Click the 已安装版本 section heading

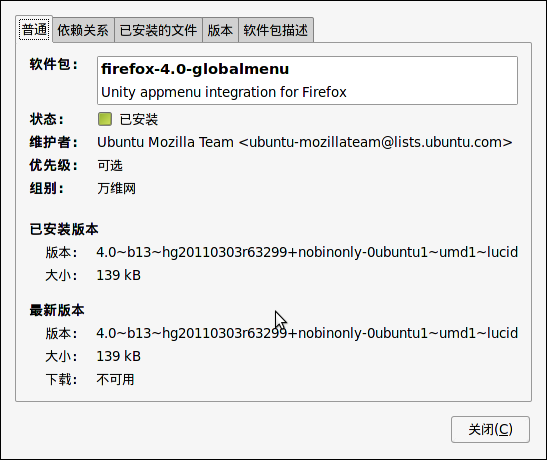(x=64, y=229)
